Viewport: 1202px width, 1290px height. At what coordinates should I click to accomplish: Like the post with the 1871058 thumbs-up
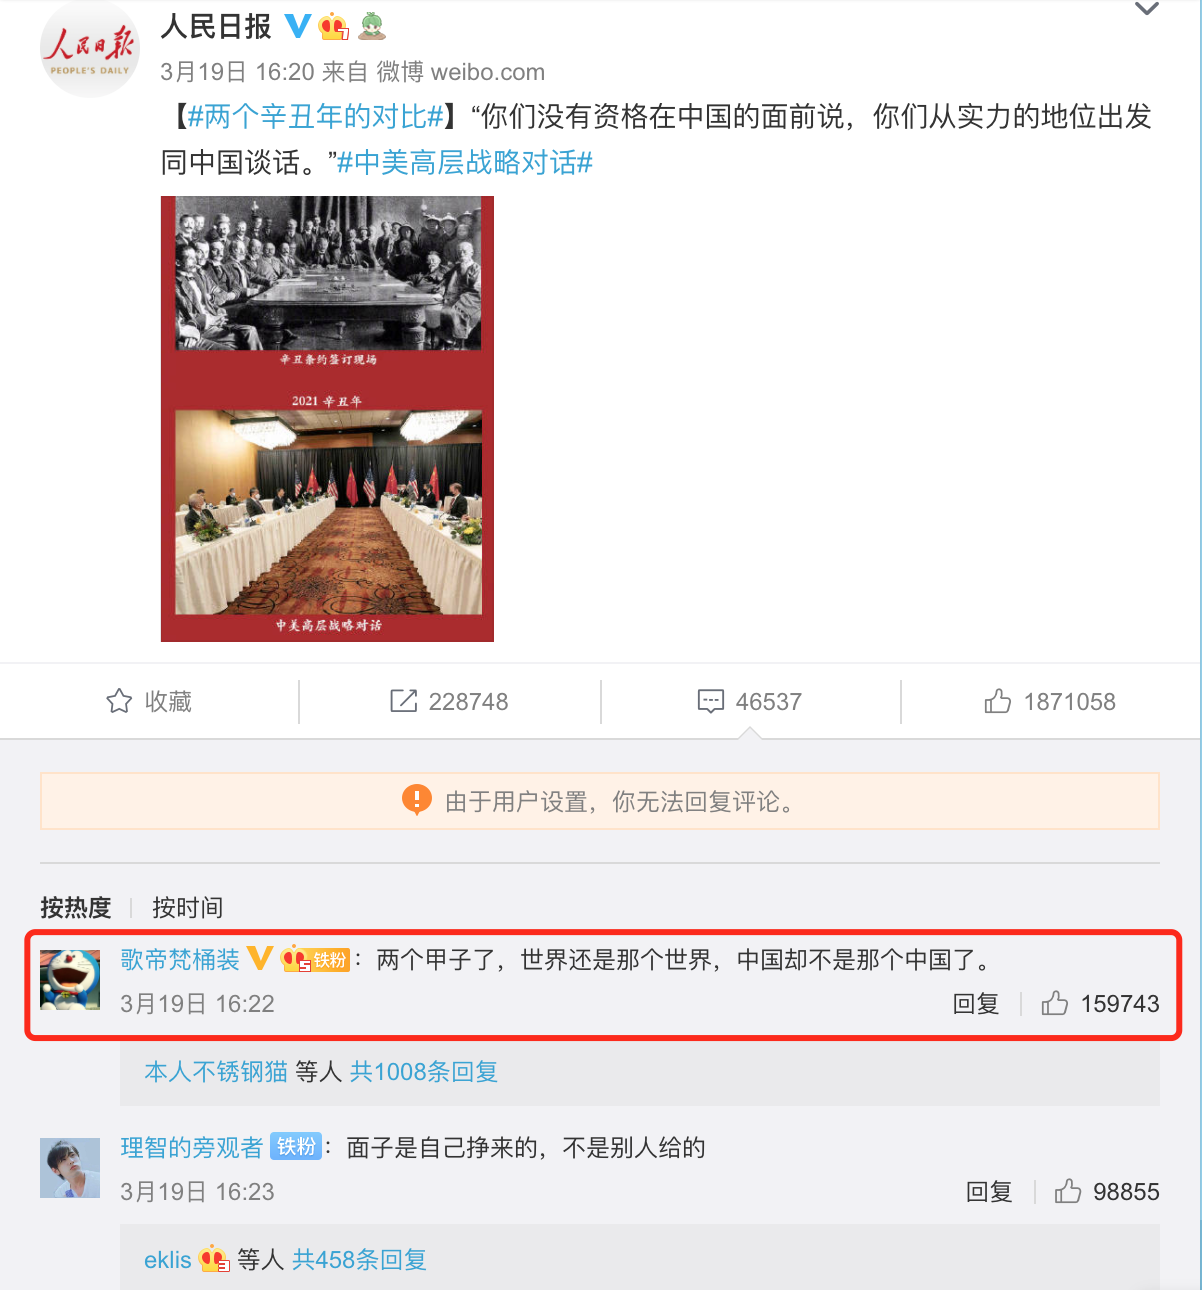(1050, 701)
